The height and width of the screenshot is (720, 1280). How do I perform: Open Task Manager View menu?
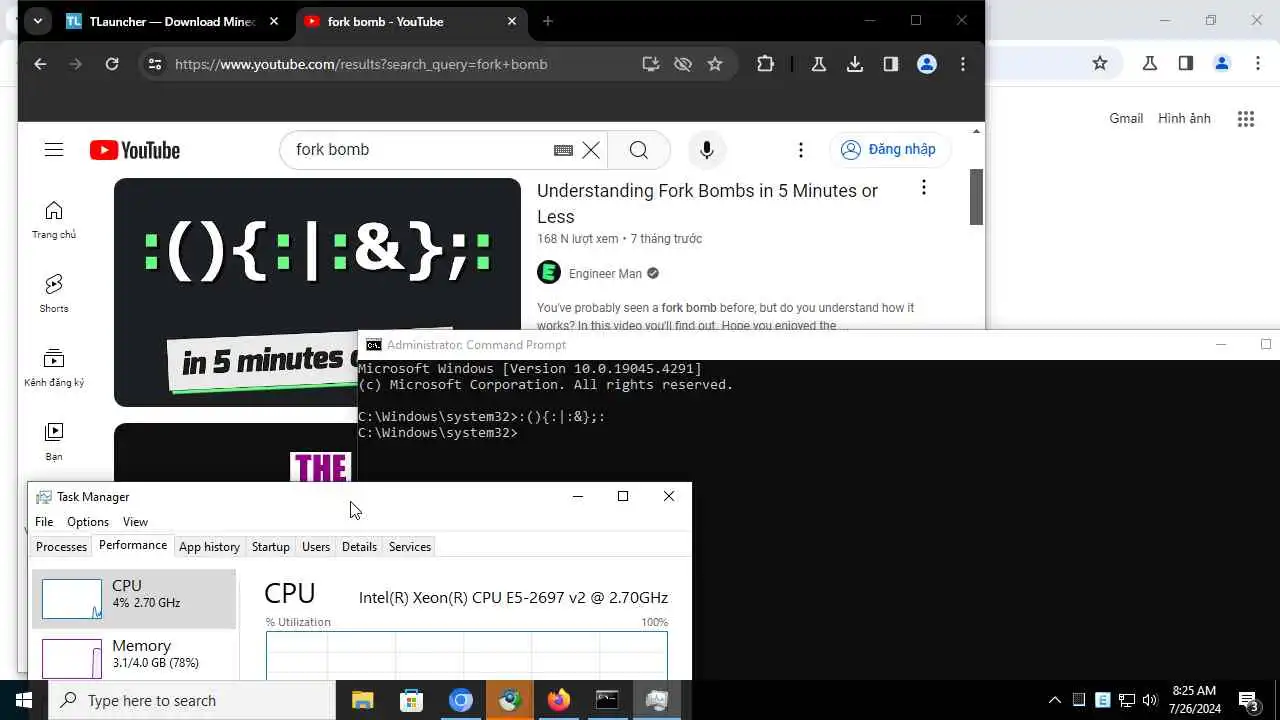tap(135, 522)
